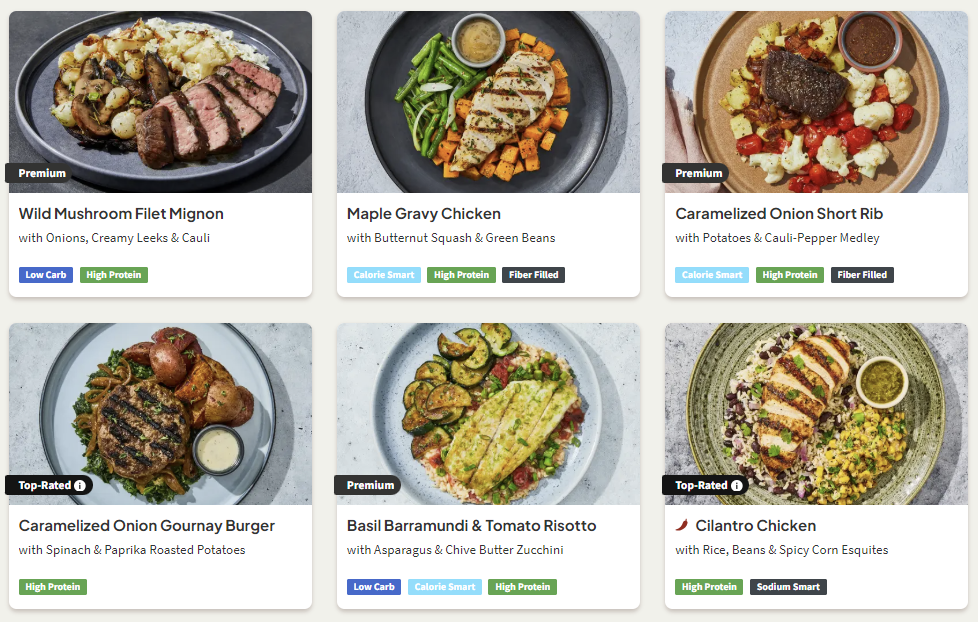This screenshot has width=978, height=622.
Task: Open Wild Mushroom Filet Mignon title
Action: [121, 213]
